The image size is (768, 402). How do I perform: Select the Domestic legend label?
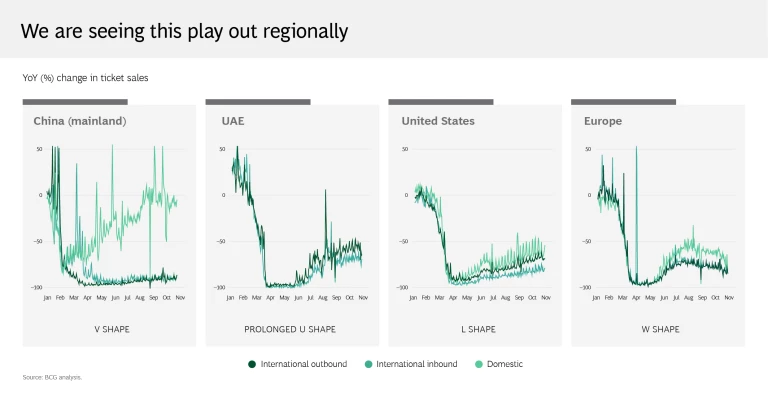coord(504,364)
